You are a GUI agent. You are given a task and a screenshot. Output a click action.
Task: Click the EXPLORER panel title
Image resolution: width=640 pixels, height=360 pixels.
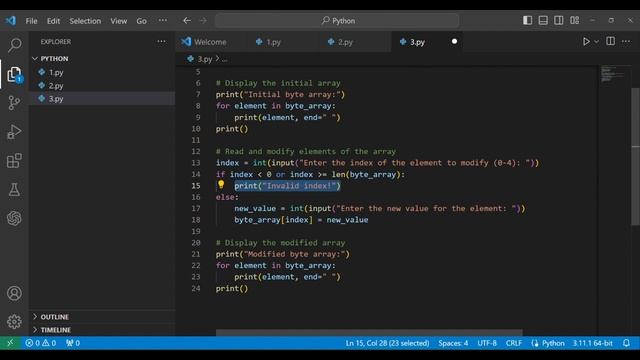click(x=56, y=42)
